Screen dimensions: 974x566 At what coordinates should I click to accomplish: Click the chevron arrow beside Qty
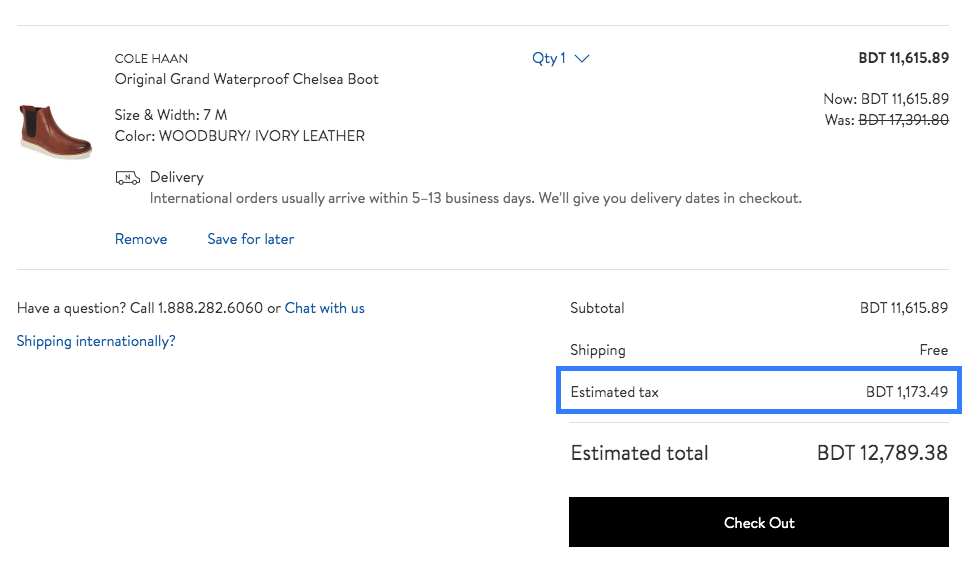(582, 58)
